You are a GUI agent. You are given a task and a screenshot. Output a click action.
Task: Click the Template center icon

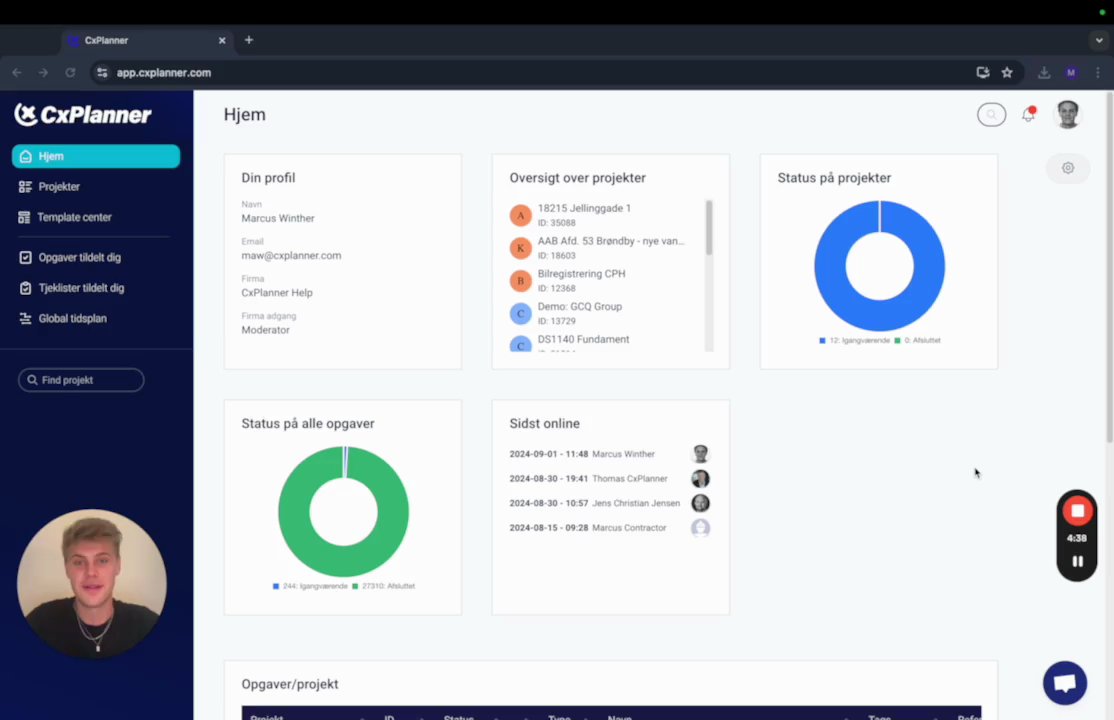click(x=25, y=217)
